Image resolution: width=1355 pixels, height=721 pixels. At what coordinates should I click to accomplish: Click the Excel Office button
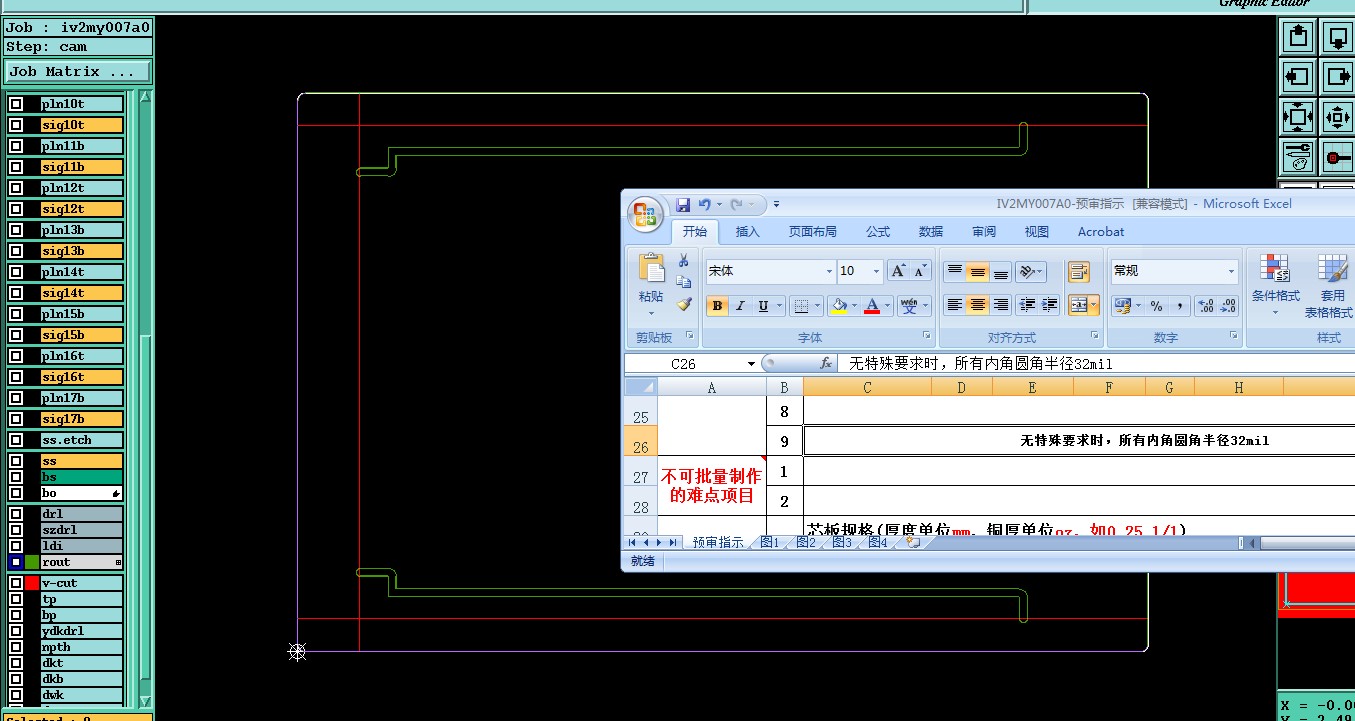645,215
